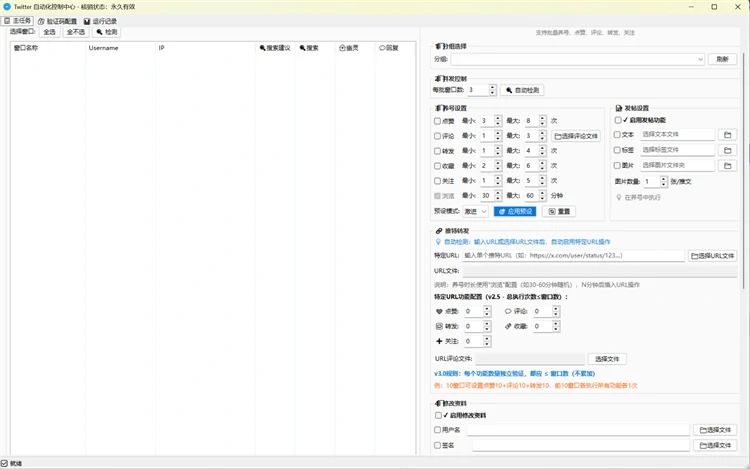Image resolution: width=750 pixels, height=469 pixels.
Task: Check the 文本 checkbox in 发帖设置
Action: pos(617,135)
